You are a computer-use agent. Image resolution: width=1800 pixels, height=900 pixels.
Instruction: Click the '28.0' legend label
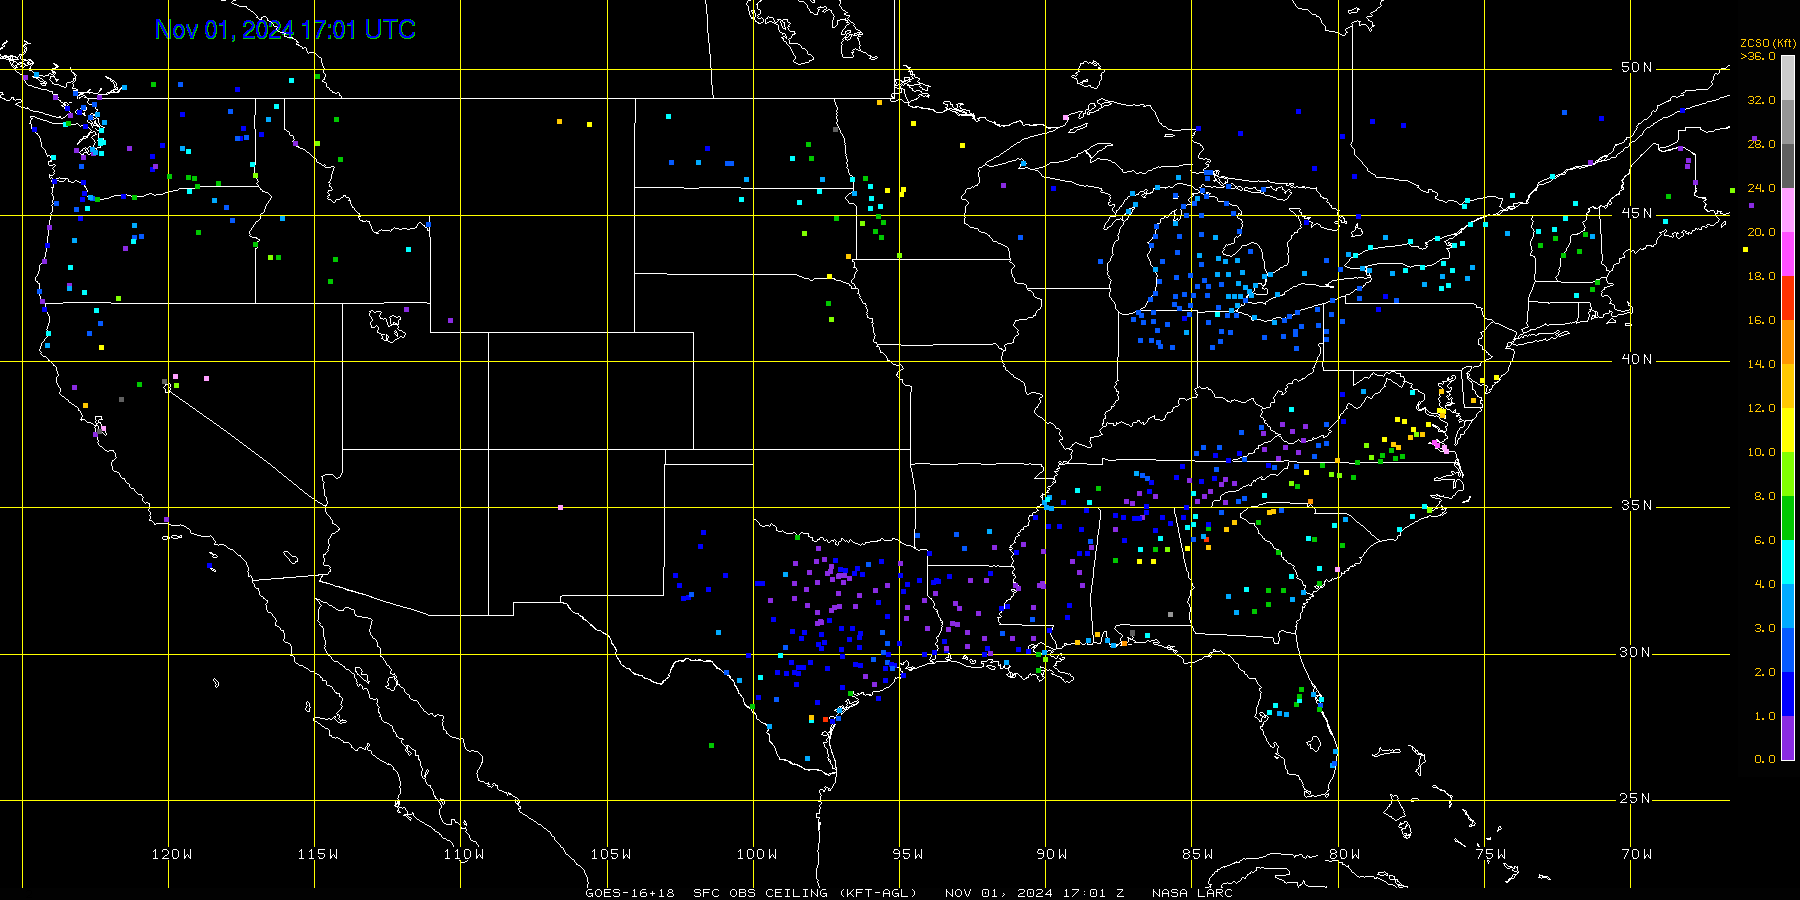pos(1761,144)
